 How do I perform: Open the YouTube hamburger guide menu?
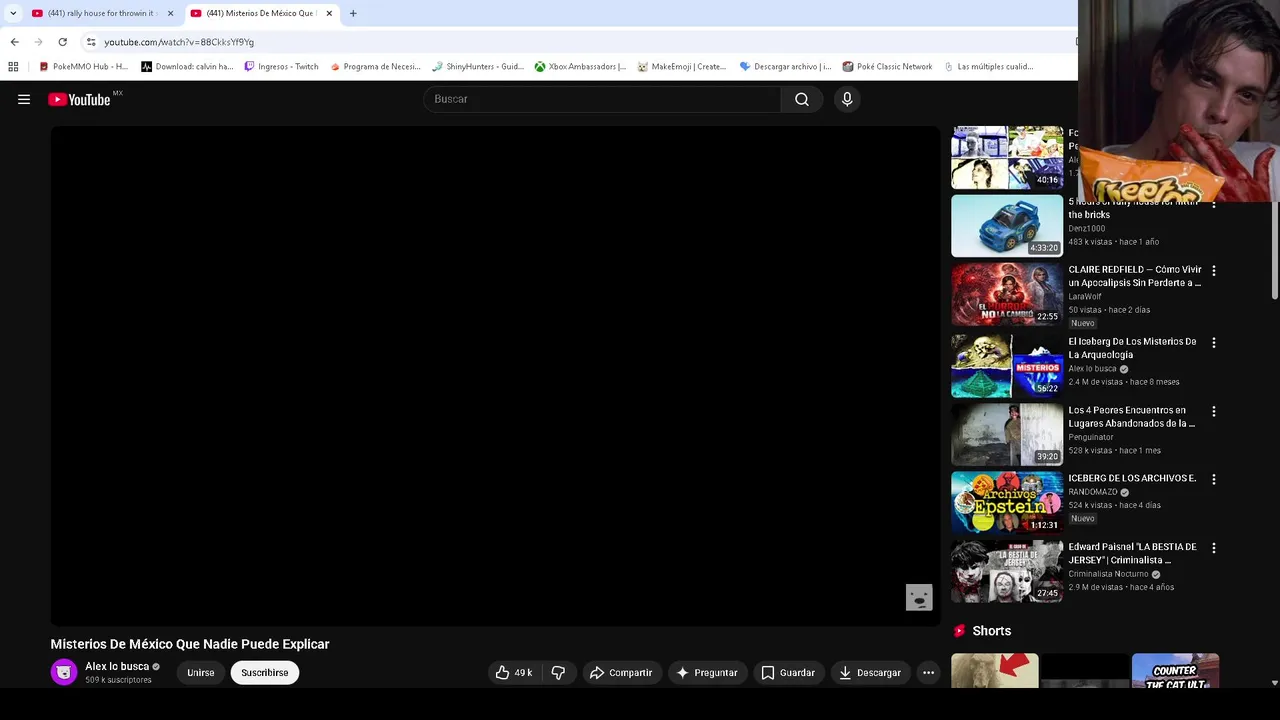click(24, 99)
